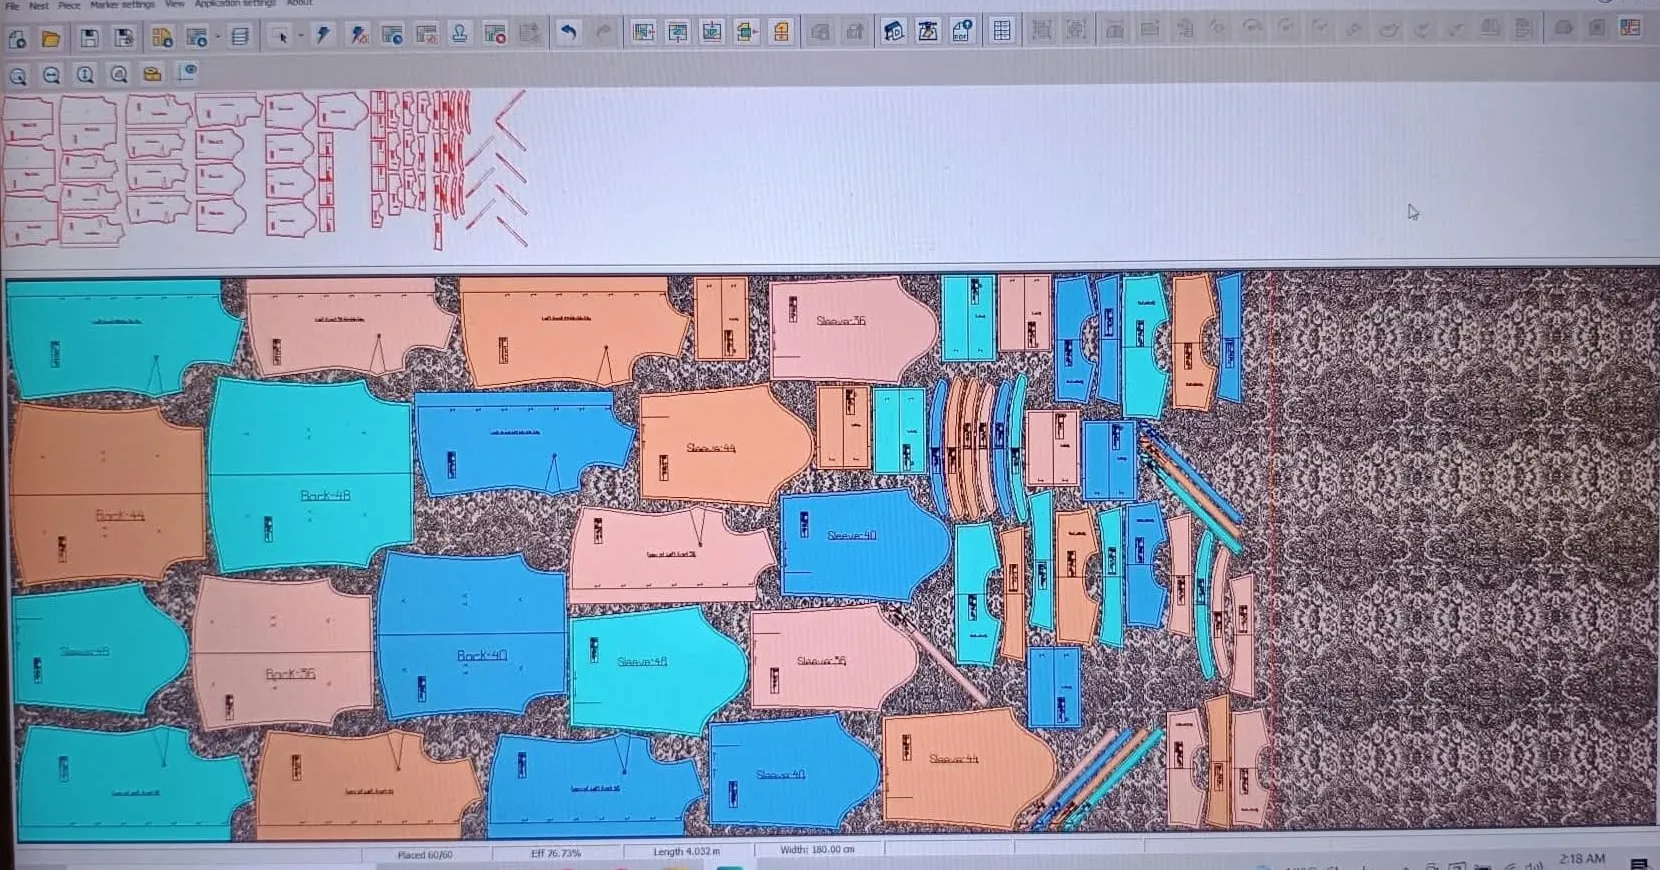Select the Back-40 pattern piece
The image size is (1660, 870).
[x=472, y=634]
